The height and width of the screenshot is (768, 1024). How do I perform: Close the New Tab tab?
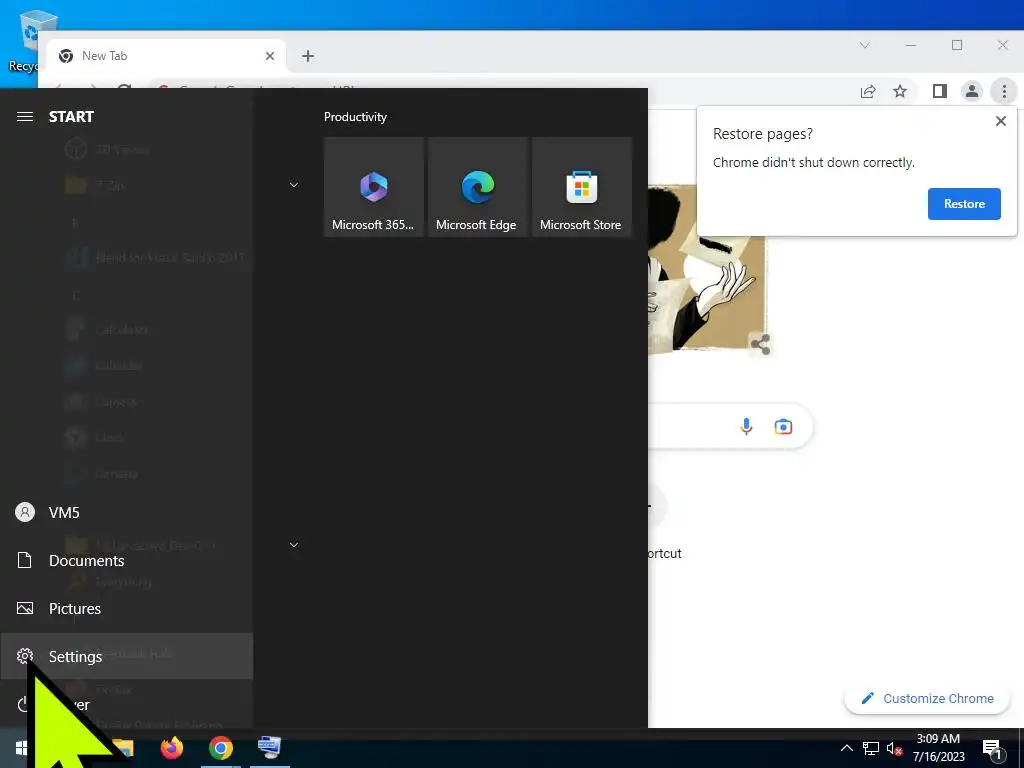tap(270, 56)
